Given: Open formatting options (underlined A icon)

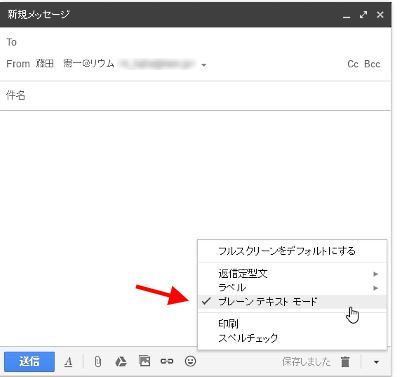Looking at the screenshot, I should [68, 362].
